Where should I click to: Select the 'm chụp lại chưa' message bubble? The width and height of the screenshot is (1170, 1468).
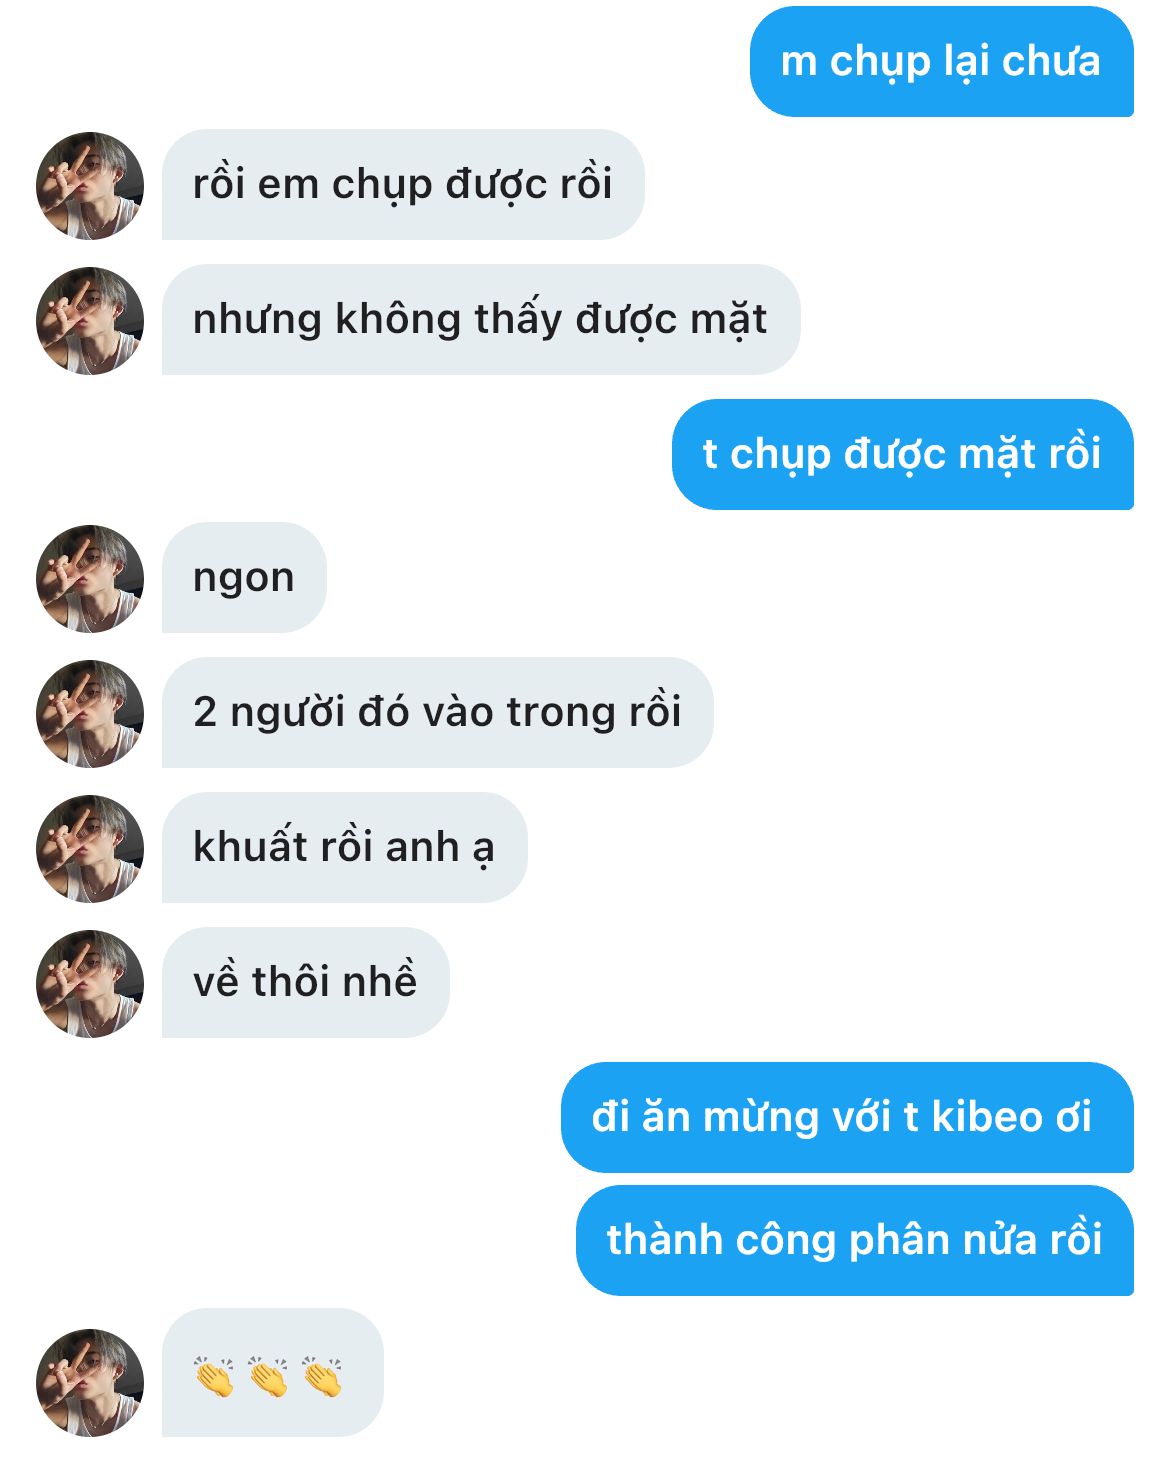pyautogui.click(x=941, y=62)
